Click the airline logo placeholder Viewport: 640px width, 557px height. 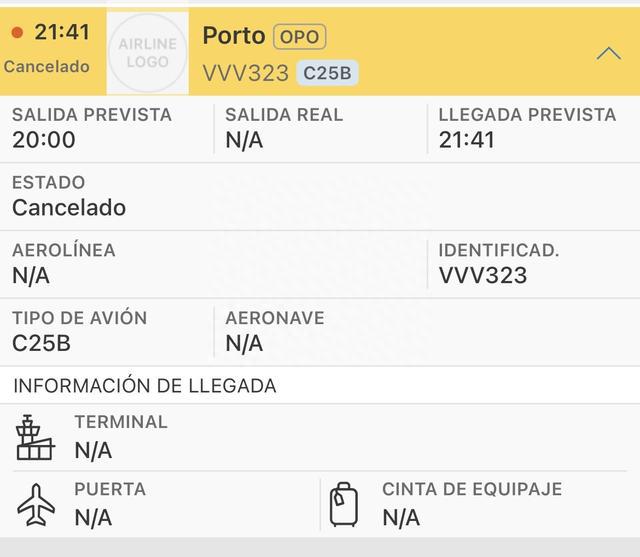[x=147, y=52]
